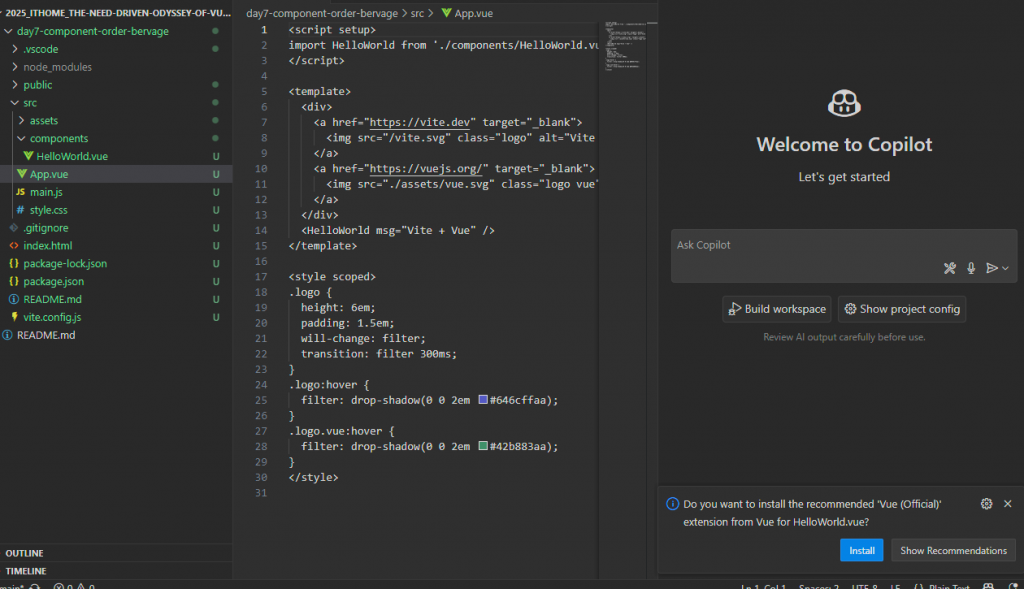The image size is (1024, 589).
Task: Click the src breadcrumb segment
Action: coord(417,13)
